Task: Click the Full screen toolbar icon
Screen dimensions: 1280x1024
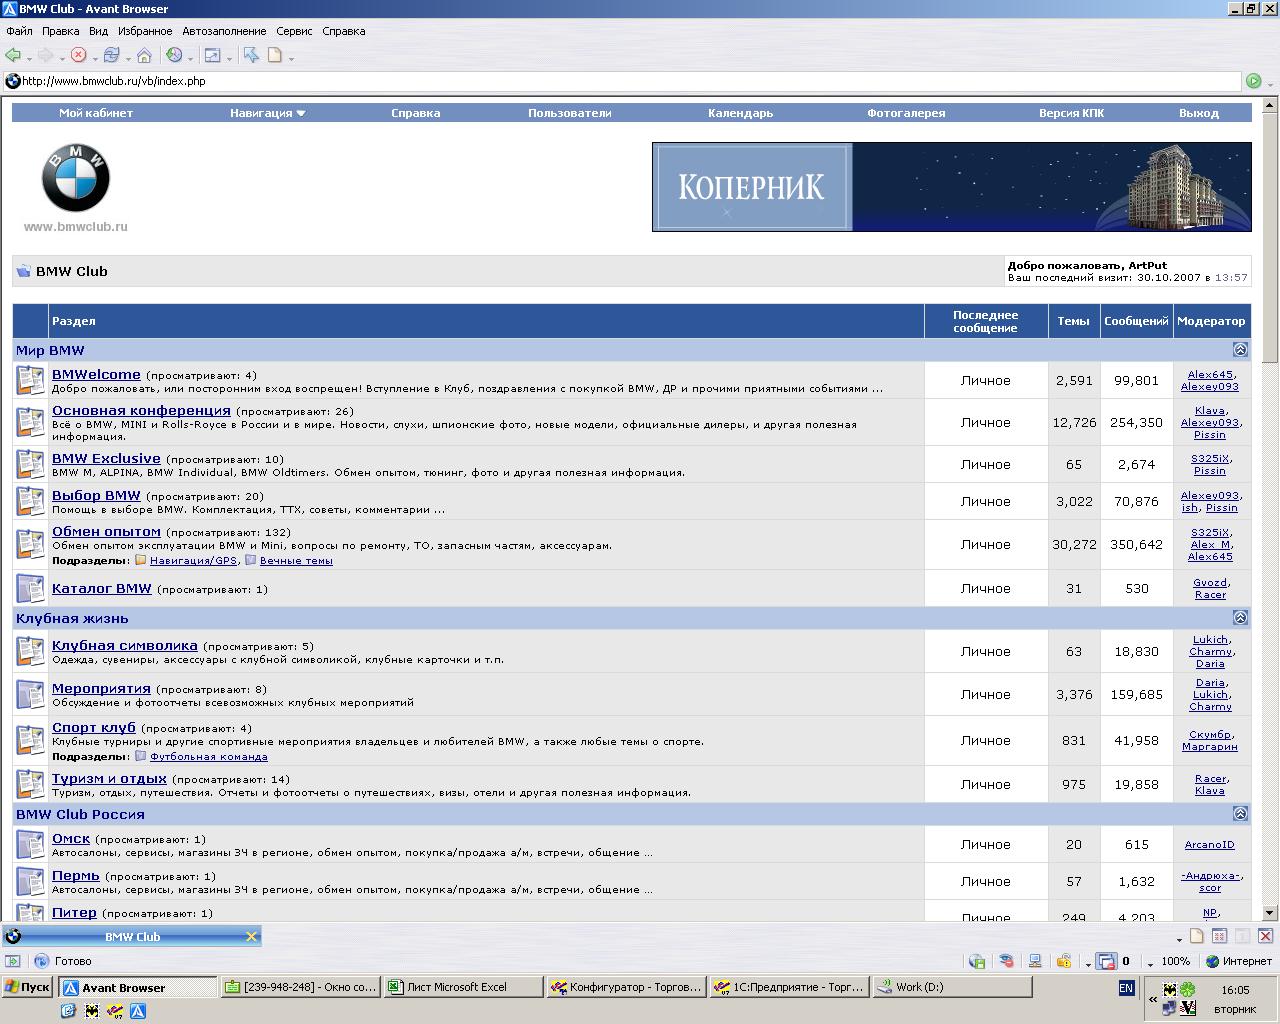Action: pos(212,55)
